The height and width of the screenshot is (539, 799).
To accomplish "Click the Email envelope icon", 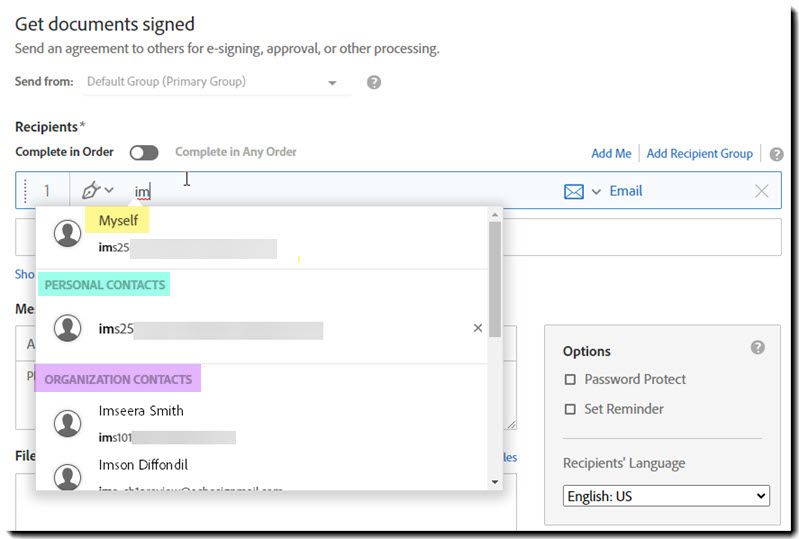I will click(574, 192).
